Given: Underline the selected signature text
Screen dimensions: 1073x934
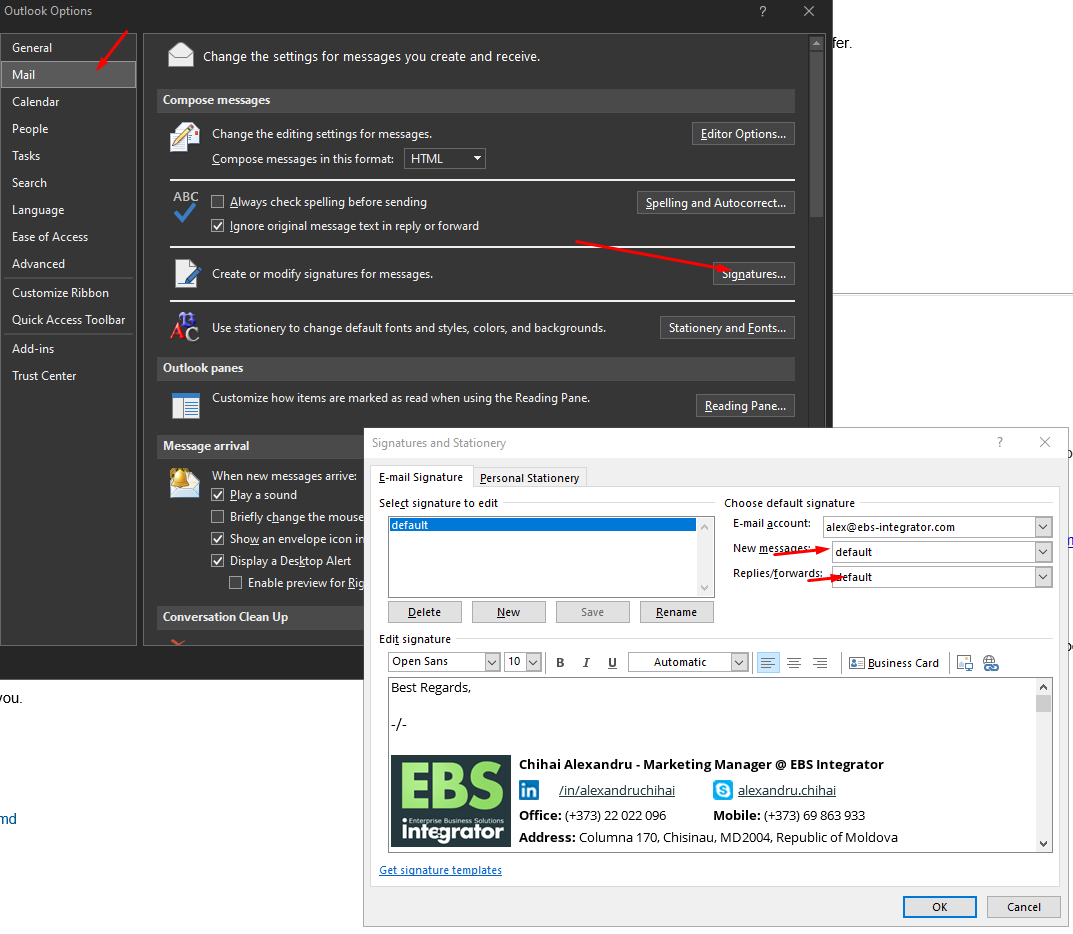Looking at the screenshot, I should 612,663.
